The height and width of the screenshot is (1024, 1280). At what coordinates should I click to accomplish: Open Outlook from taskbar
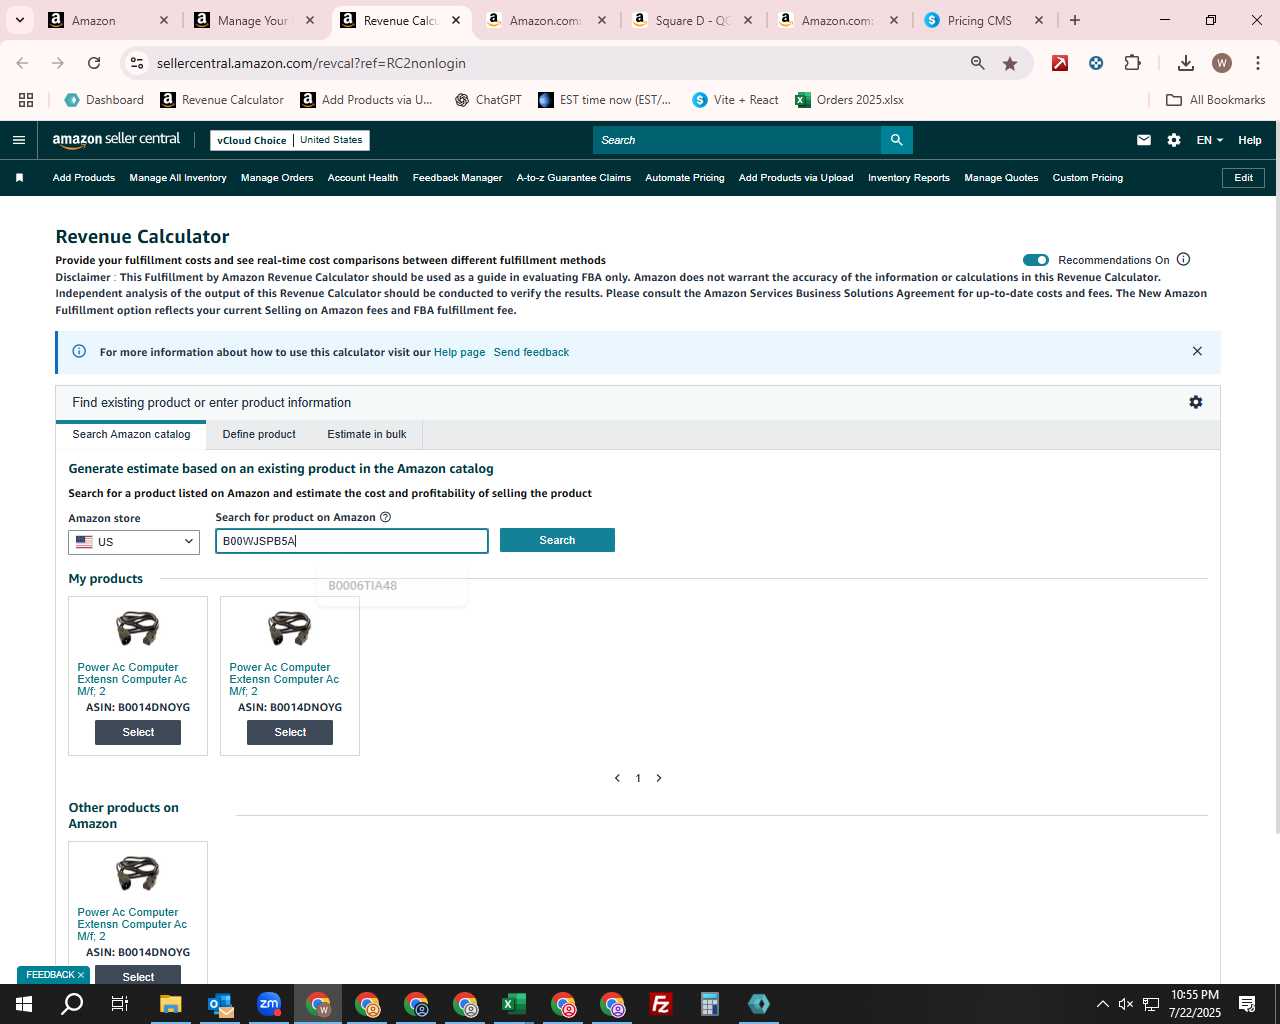point(220,1004)
